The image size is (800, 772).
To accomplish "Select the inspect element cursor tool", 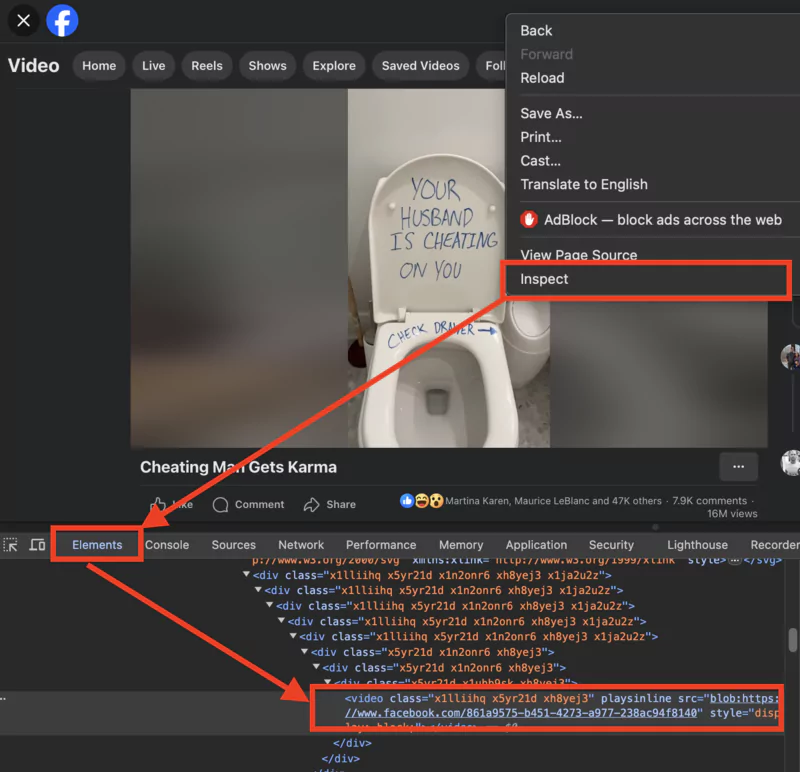I will (x=10, y=545).
